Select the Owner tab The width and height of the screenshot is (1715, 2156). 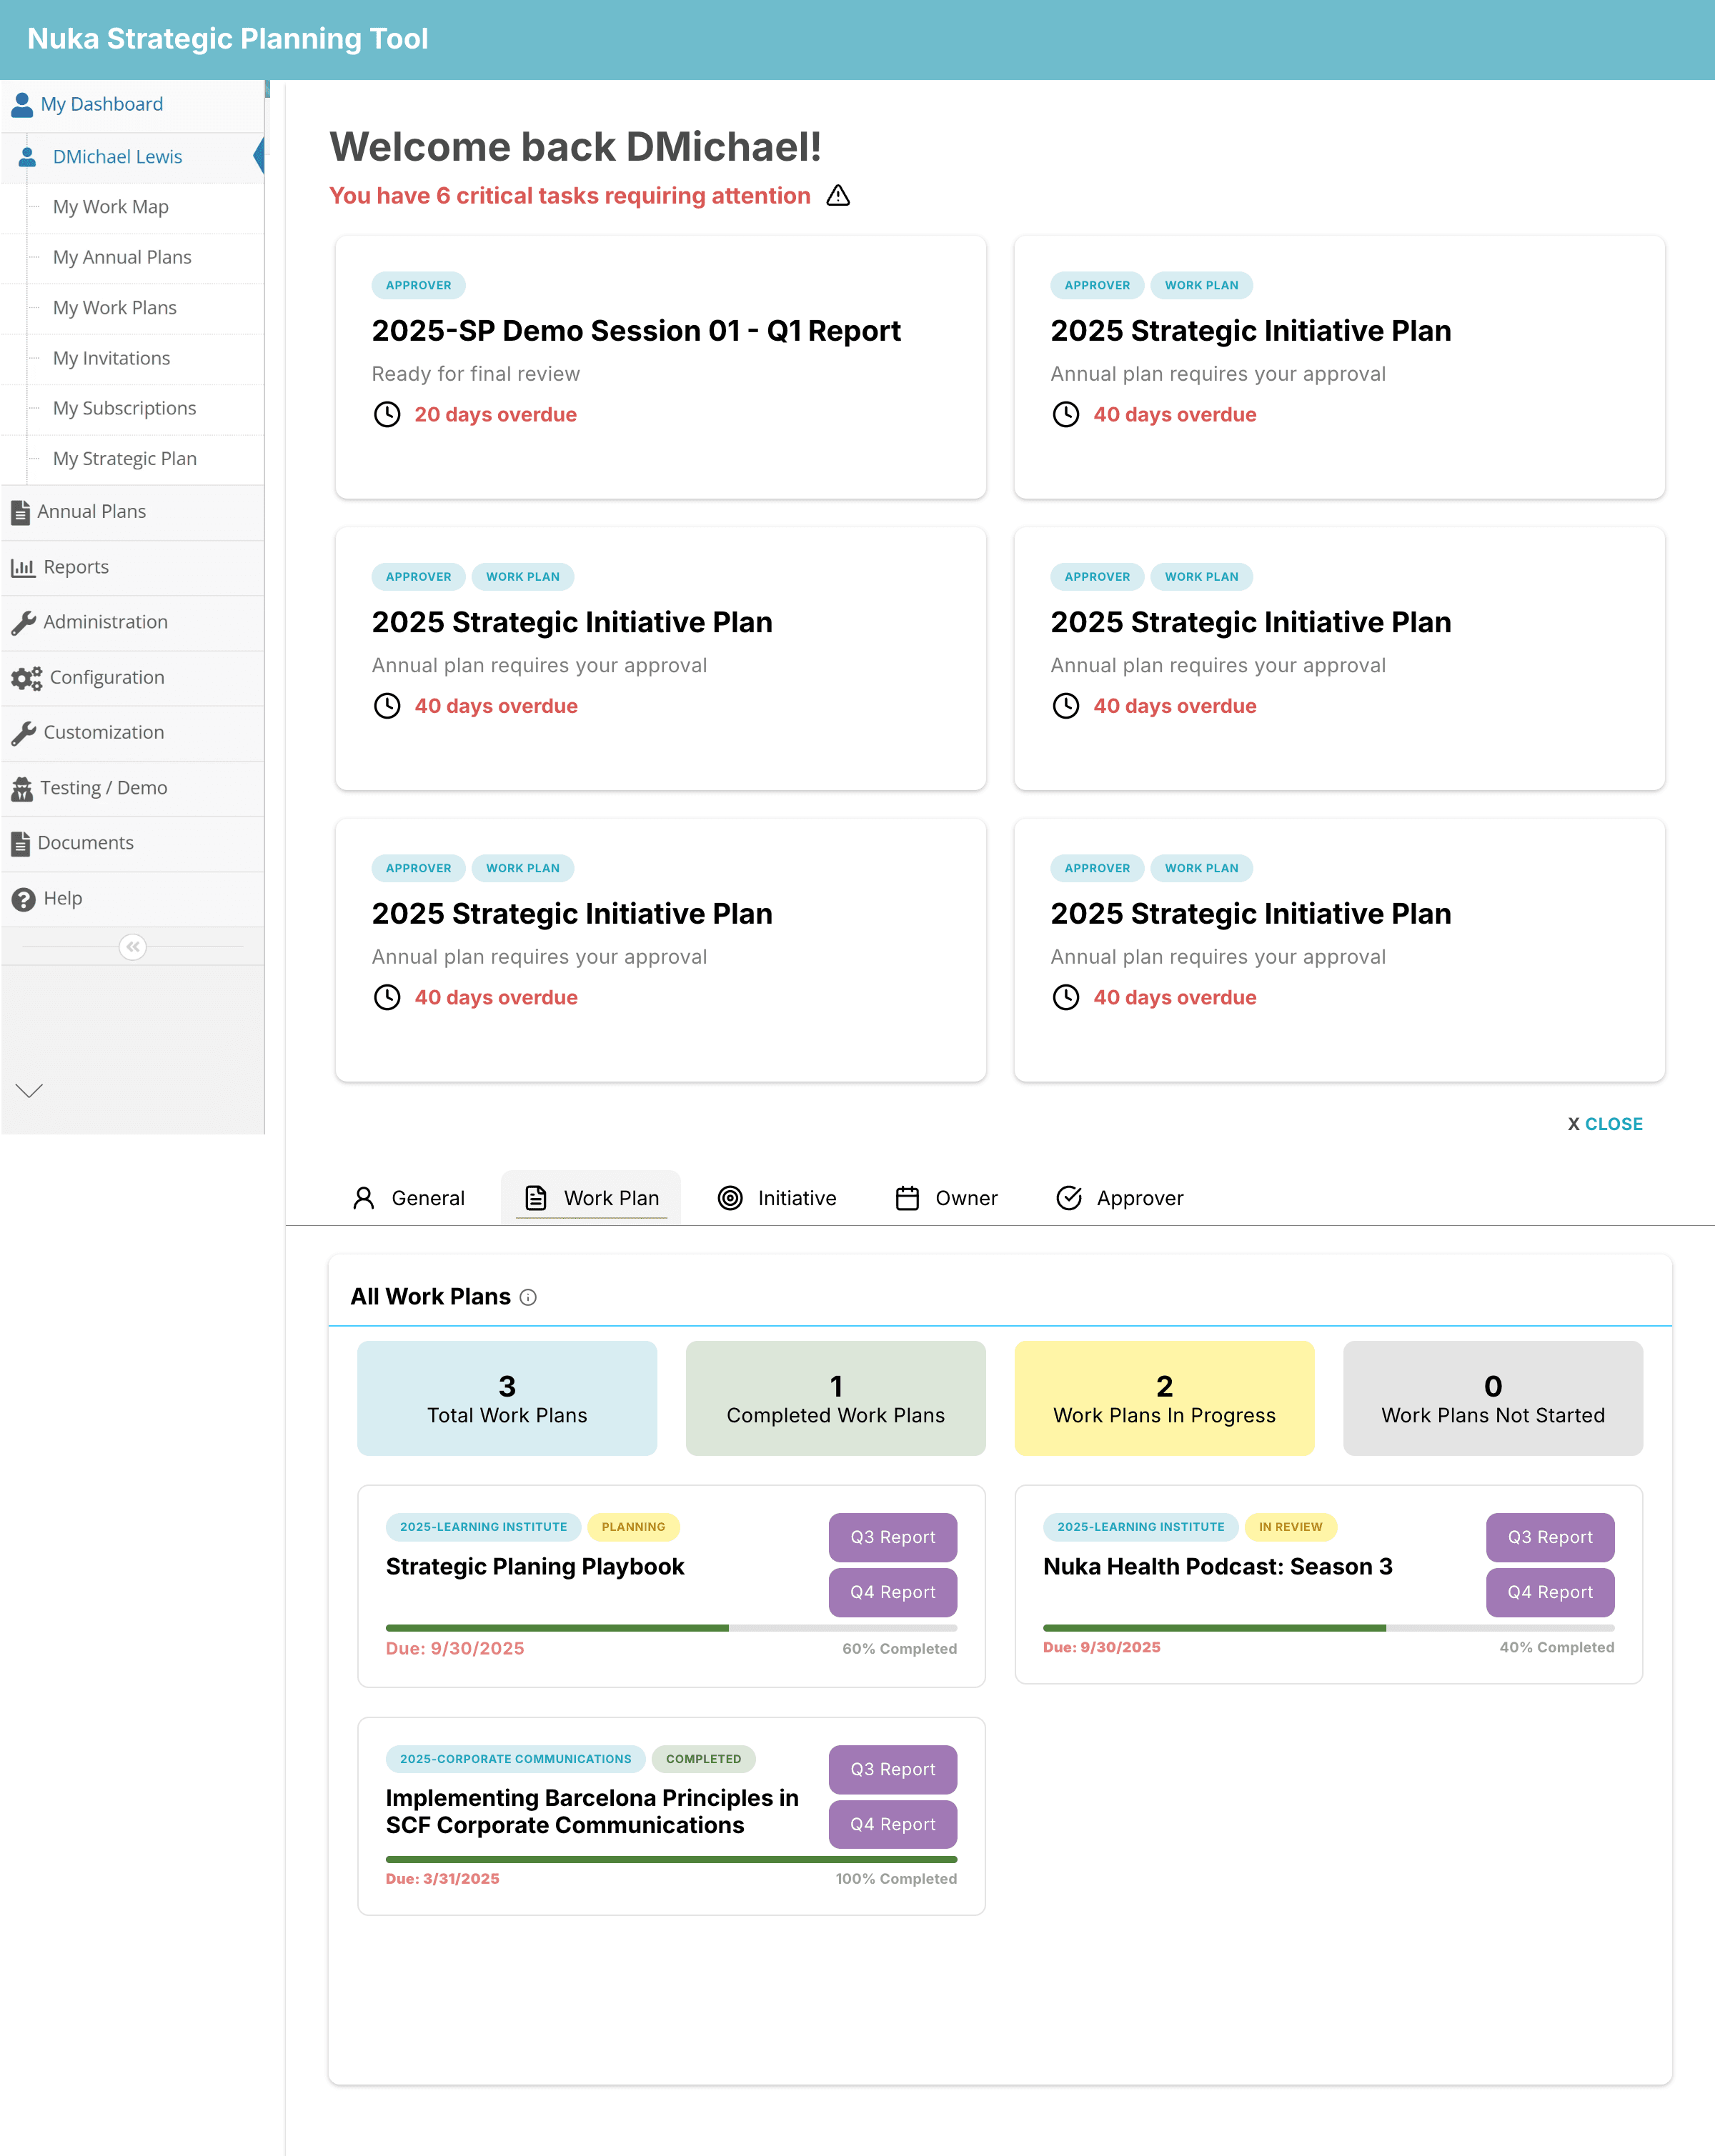(946, 1198)
